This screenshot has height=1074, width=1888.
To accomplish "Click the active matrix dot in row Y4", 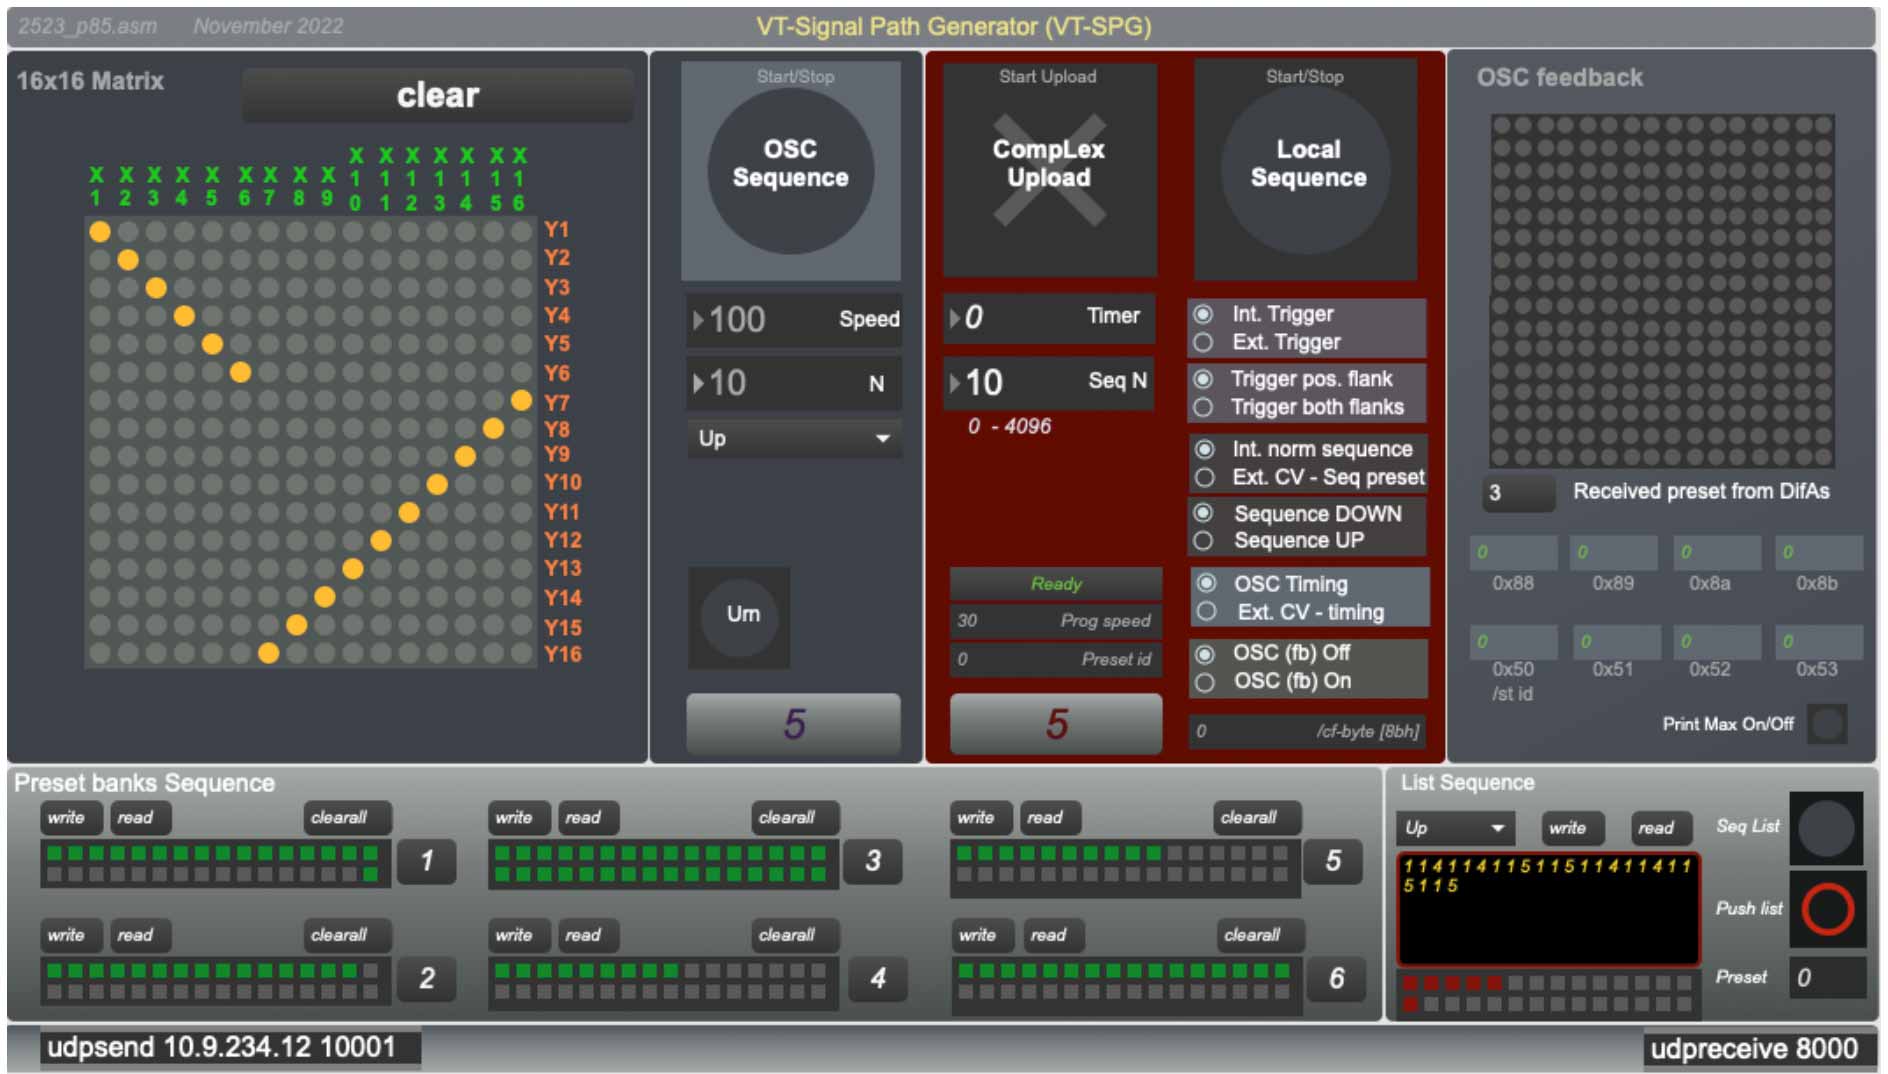I will (x=184, y=316).
